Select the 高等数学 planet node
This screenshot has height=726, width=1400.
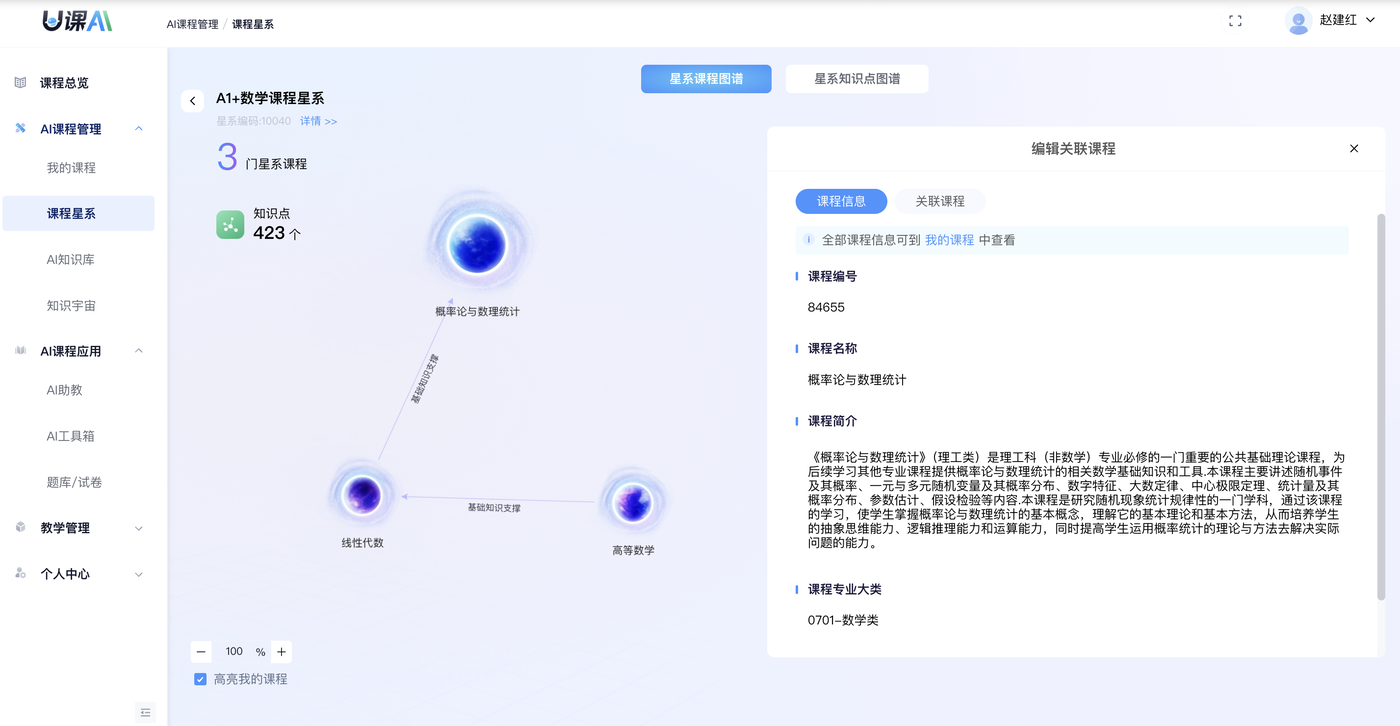(633, 502)
